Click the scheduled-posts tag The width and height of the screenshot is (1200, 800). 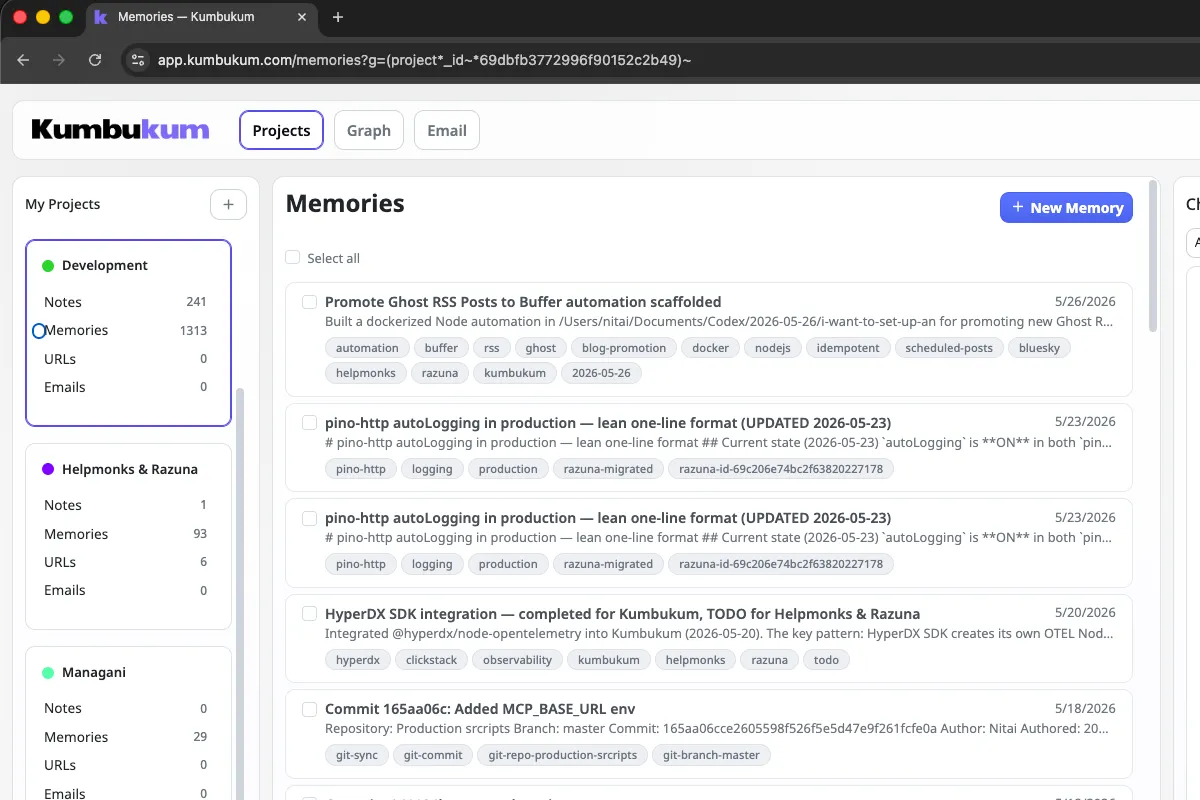click(949, 348)
